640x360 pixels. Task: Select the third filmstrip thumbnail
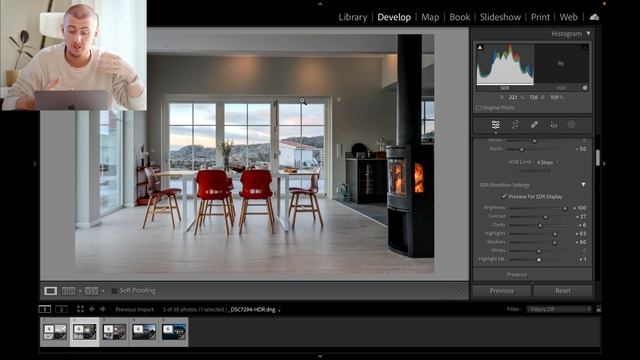pyautogui.click(x=114, y=332)
